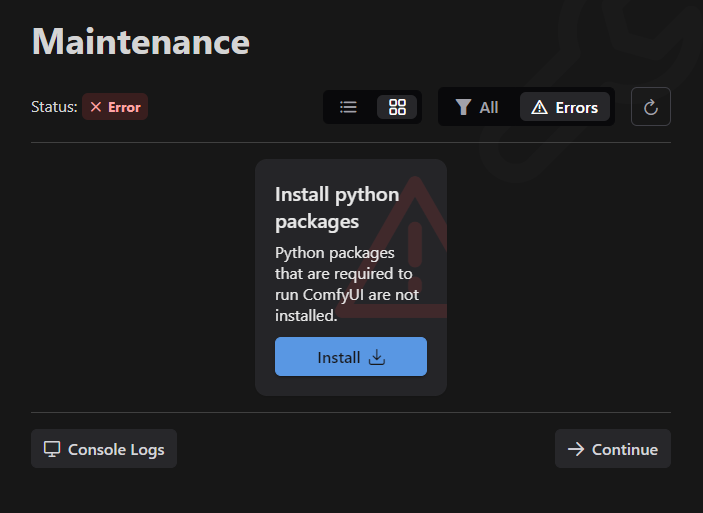Click the monitor icon beside Console Logs
Viewport: 703px width, 513px height.
point(52,449)
